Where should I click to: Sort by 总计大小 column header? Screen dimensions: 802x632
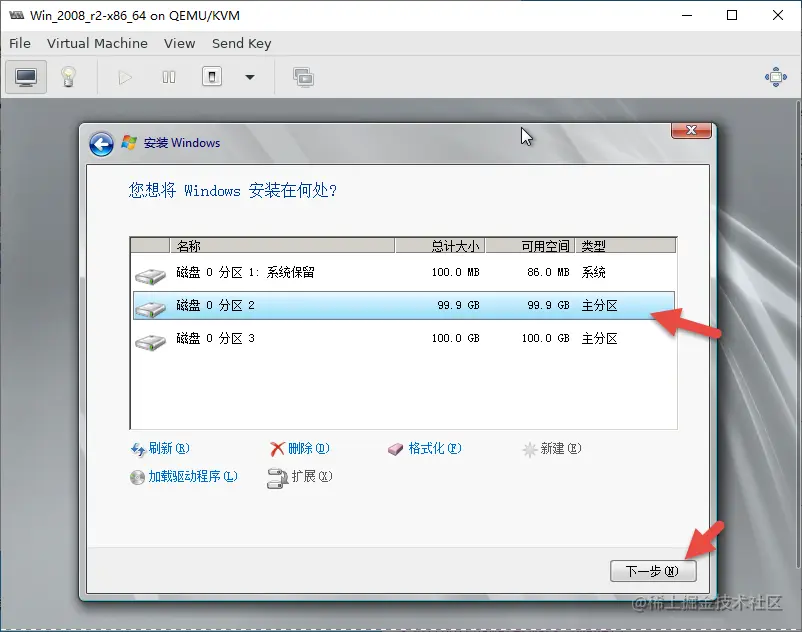[x=440, y=246]
